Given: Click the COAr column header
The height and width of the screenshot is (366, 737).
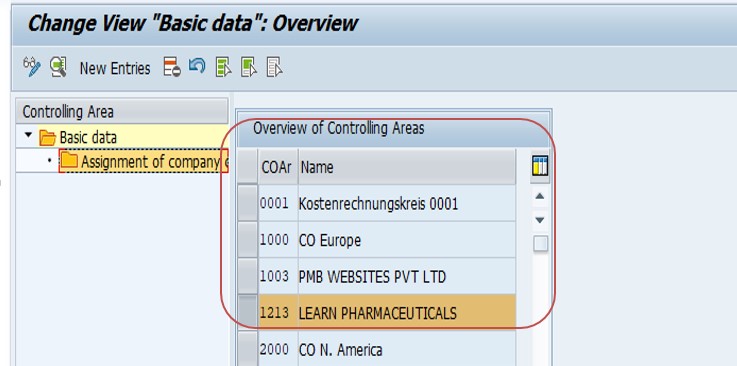Looking at the screenshot, I should [x=277, y=167].
